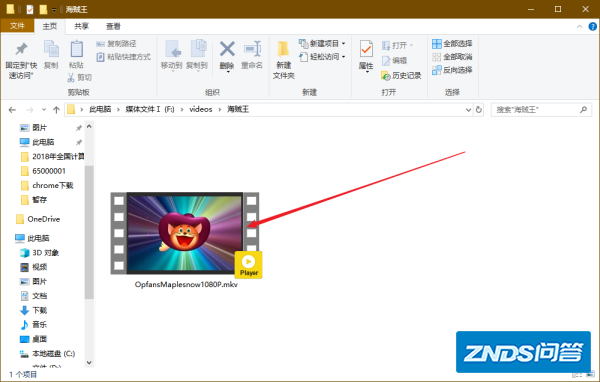Open pinned 图片 in Quick access
Screen dimensions: 600x382
tap(39, 128)
